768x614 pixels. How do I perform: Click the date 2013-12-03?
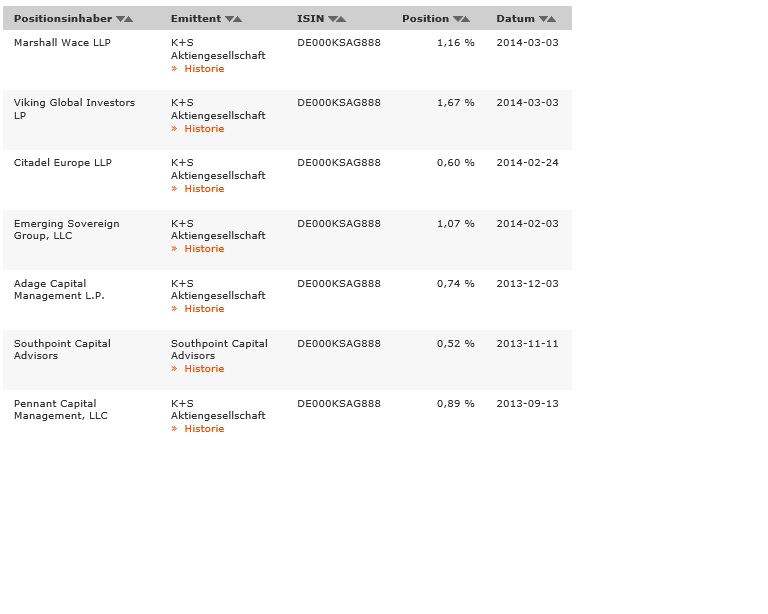coord(528,283)
